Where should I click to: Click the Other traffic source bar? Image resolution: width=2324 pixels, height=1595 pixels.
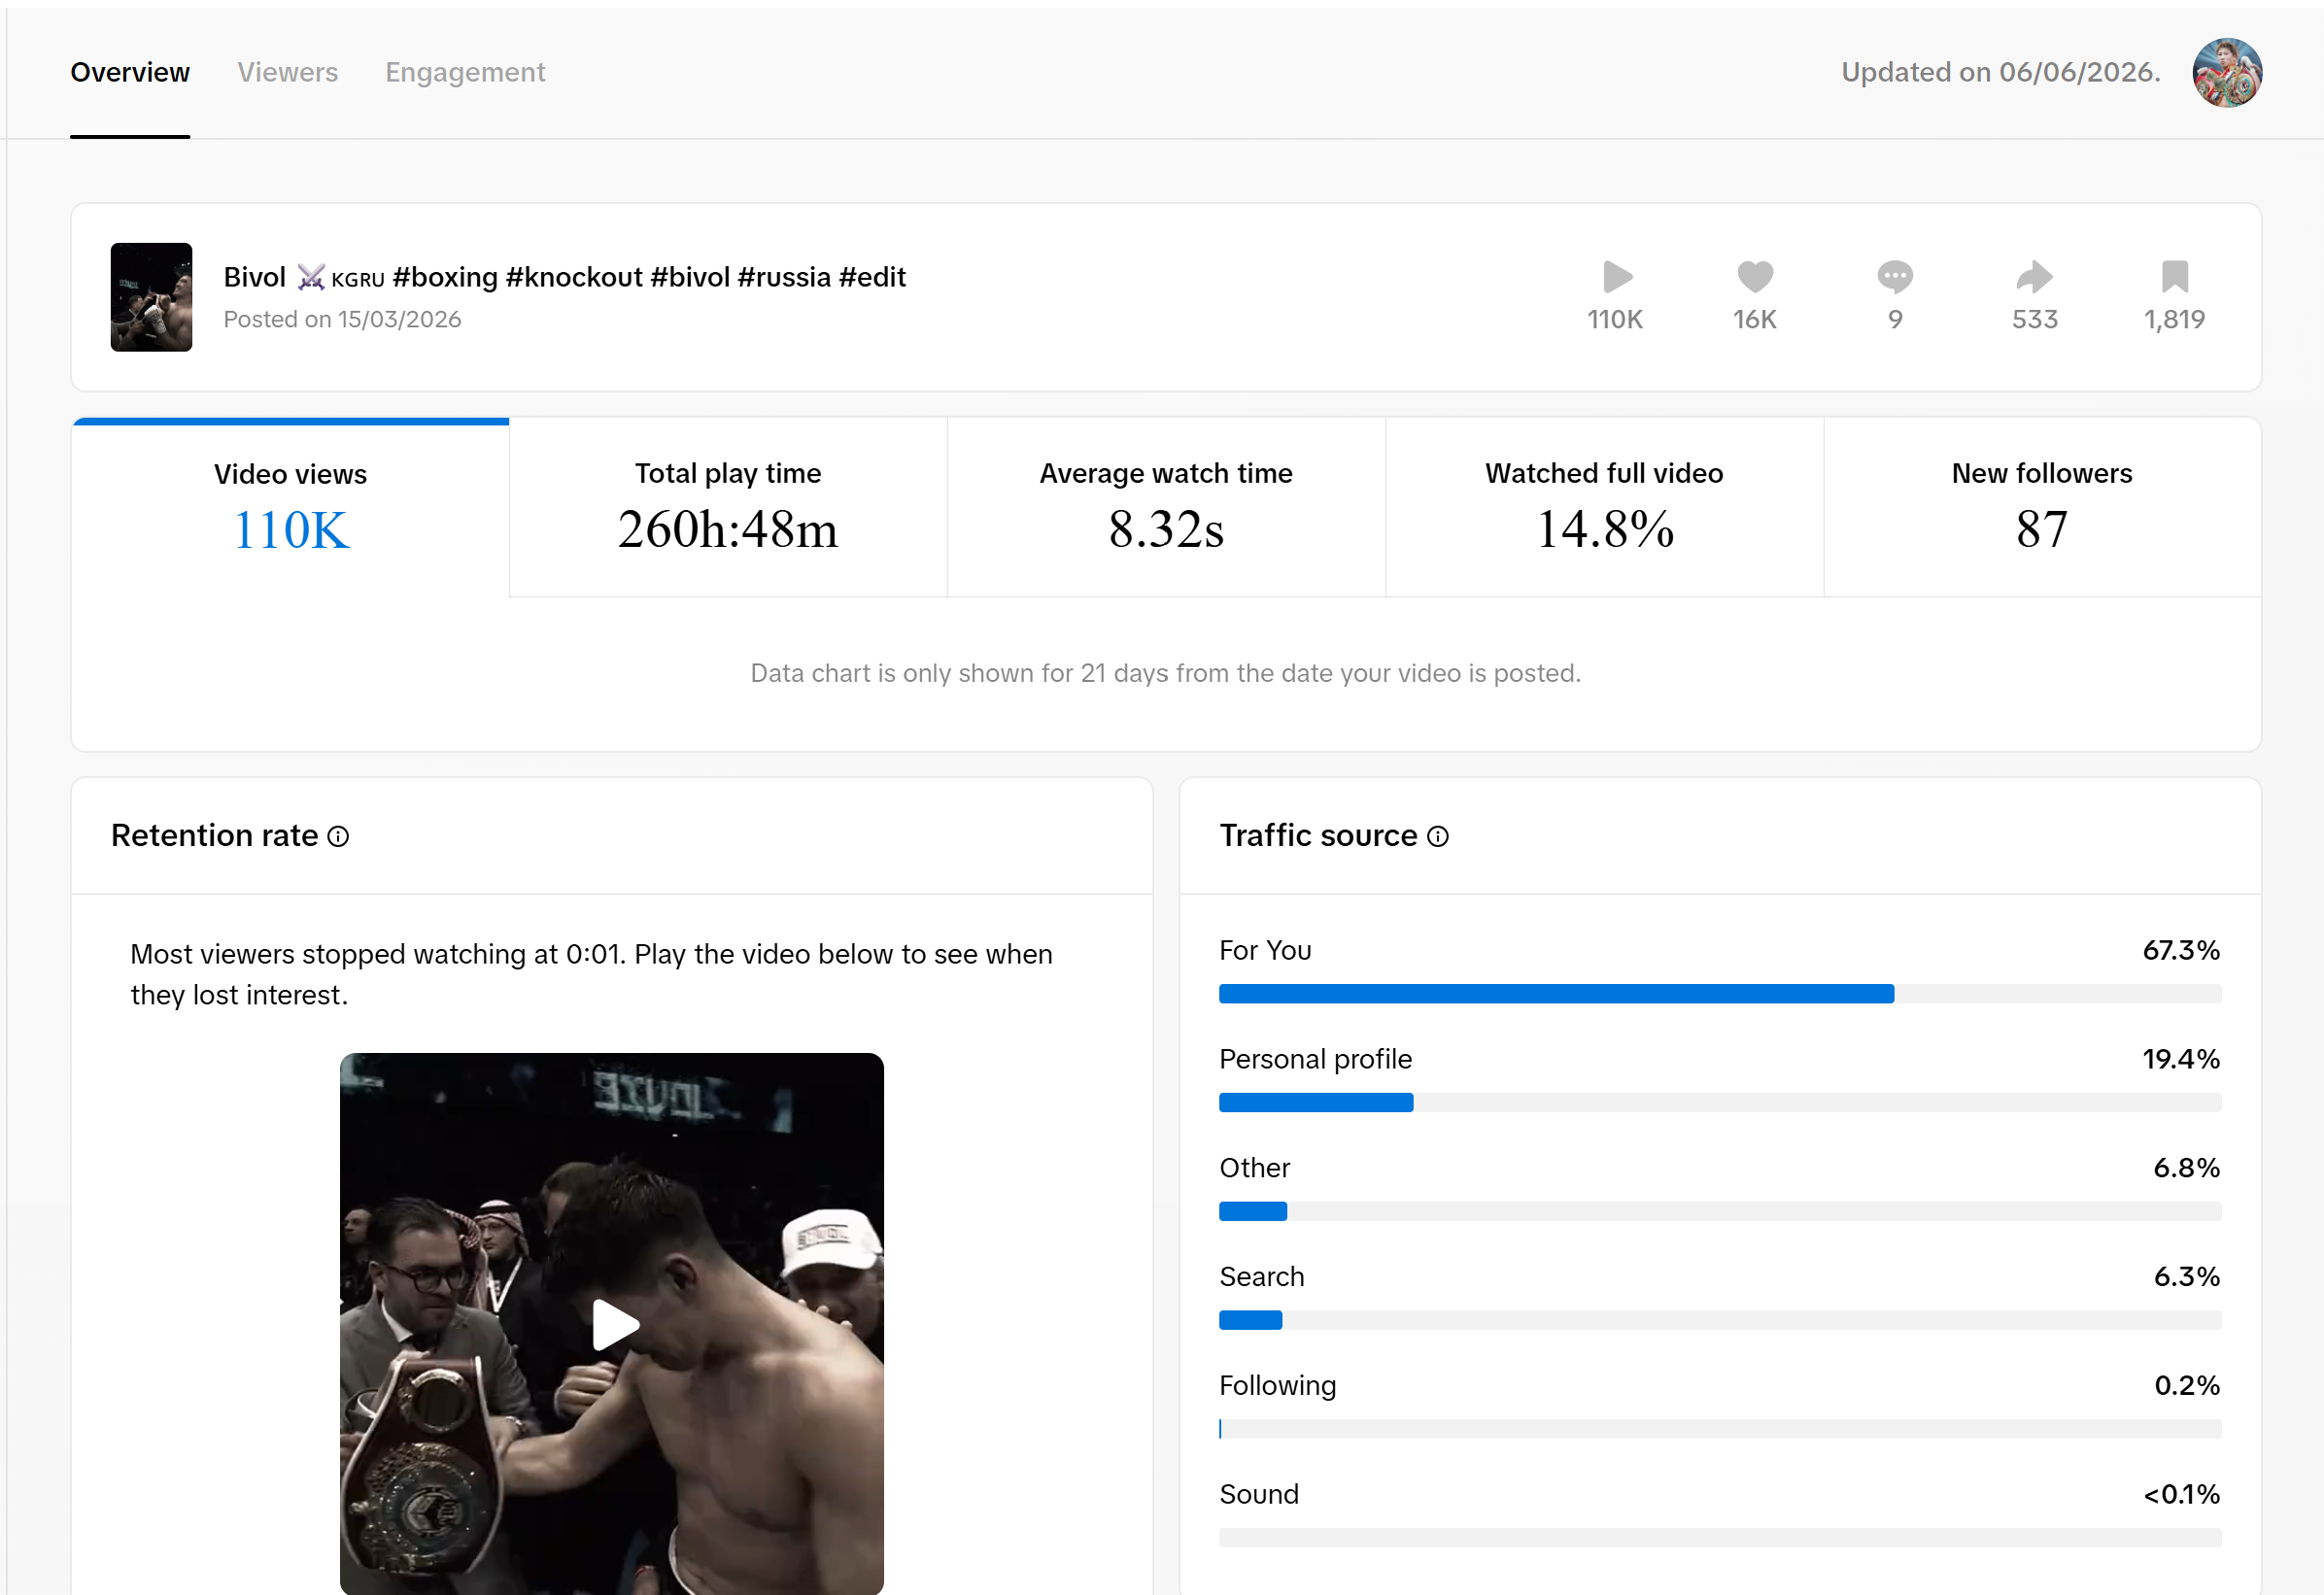coord(1720,1212)
